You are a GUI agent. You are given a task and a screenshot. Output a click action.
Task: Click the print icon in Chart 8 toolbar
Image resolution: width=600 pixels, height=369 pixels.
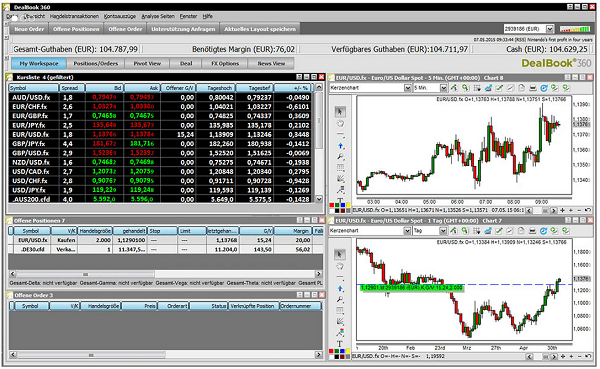click(x=532, y=88)
